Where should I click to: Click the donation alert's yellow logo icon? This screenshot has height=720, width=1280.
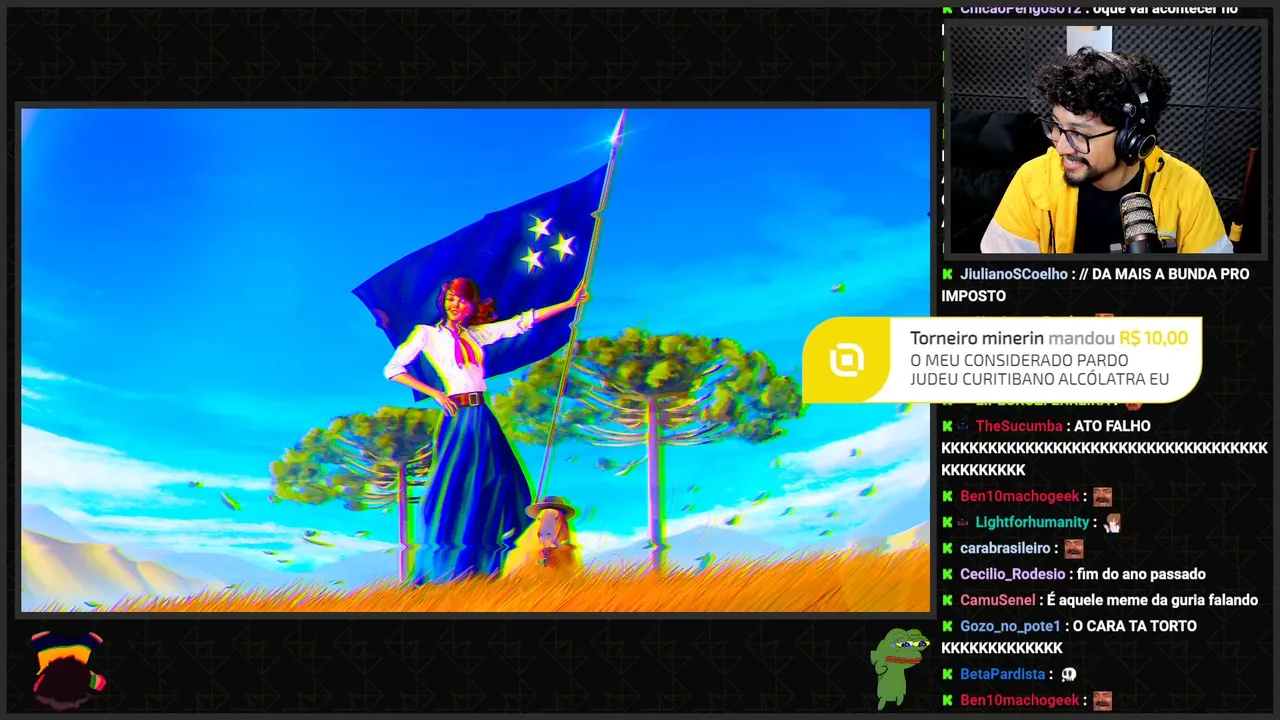click(846, 360)
